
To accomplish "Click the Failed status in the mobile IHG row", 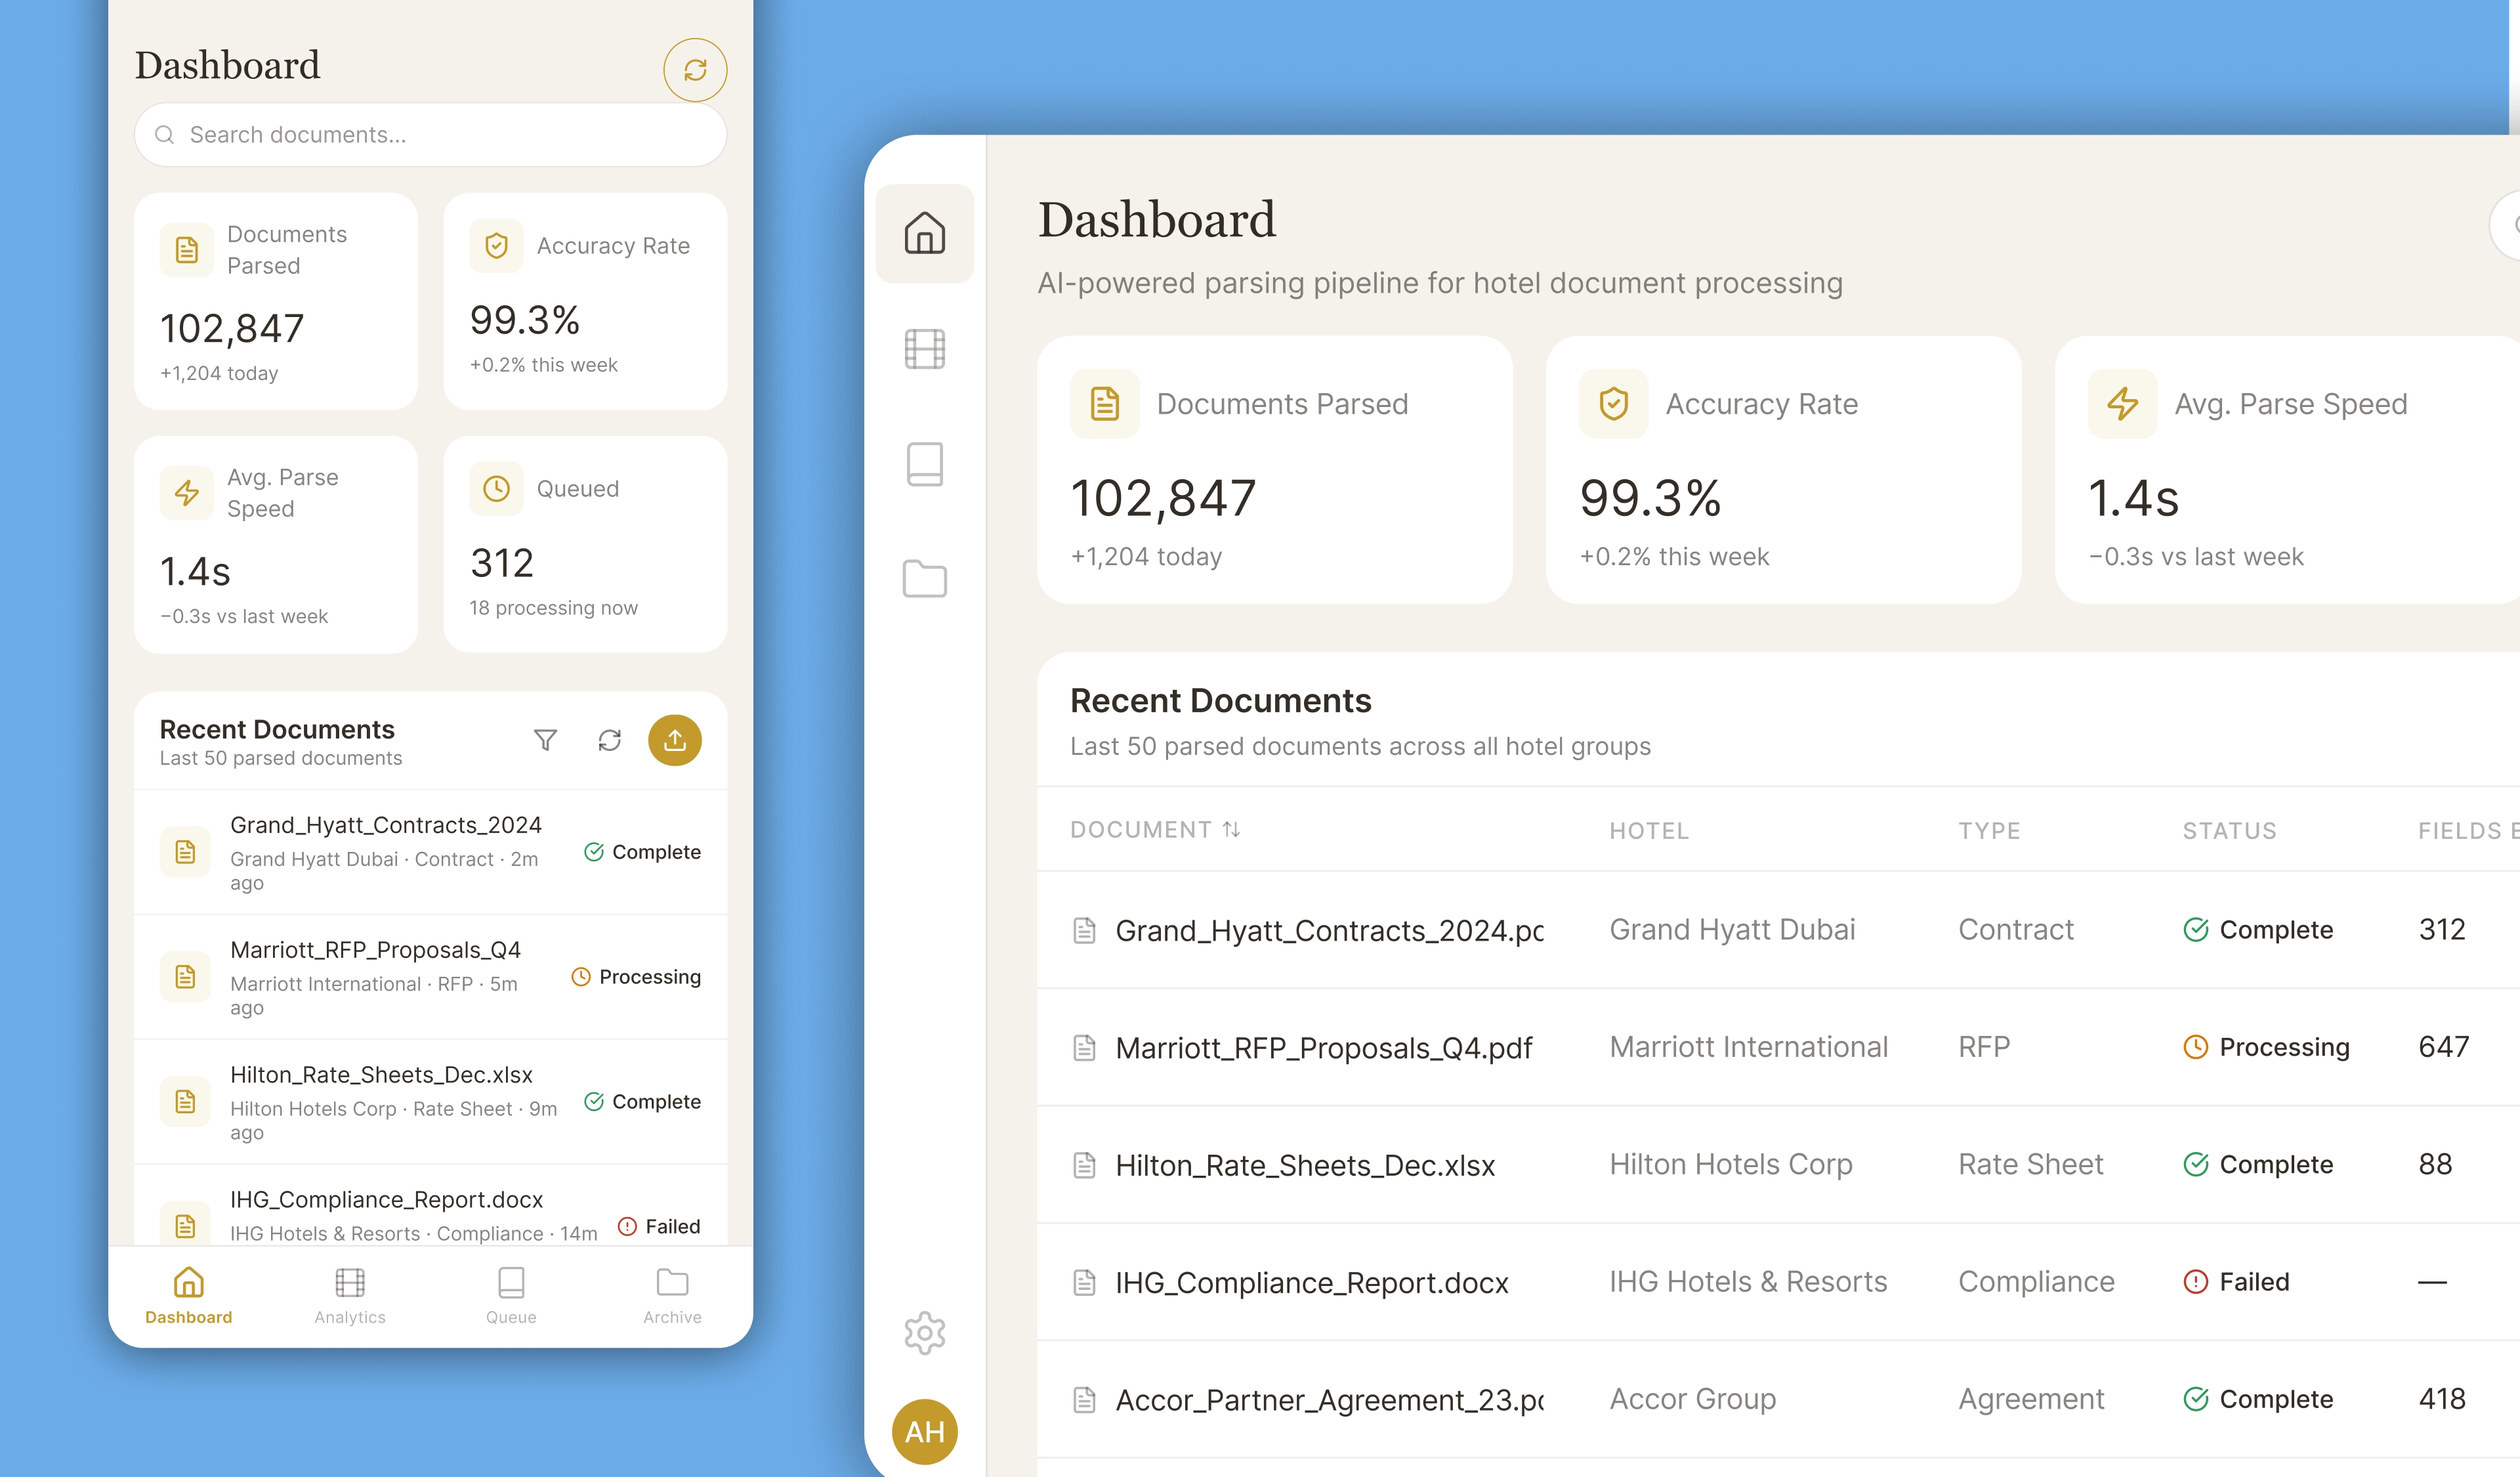I will tap(659, 1227).
